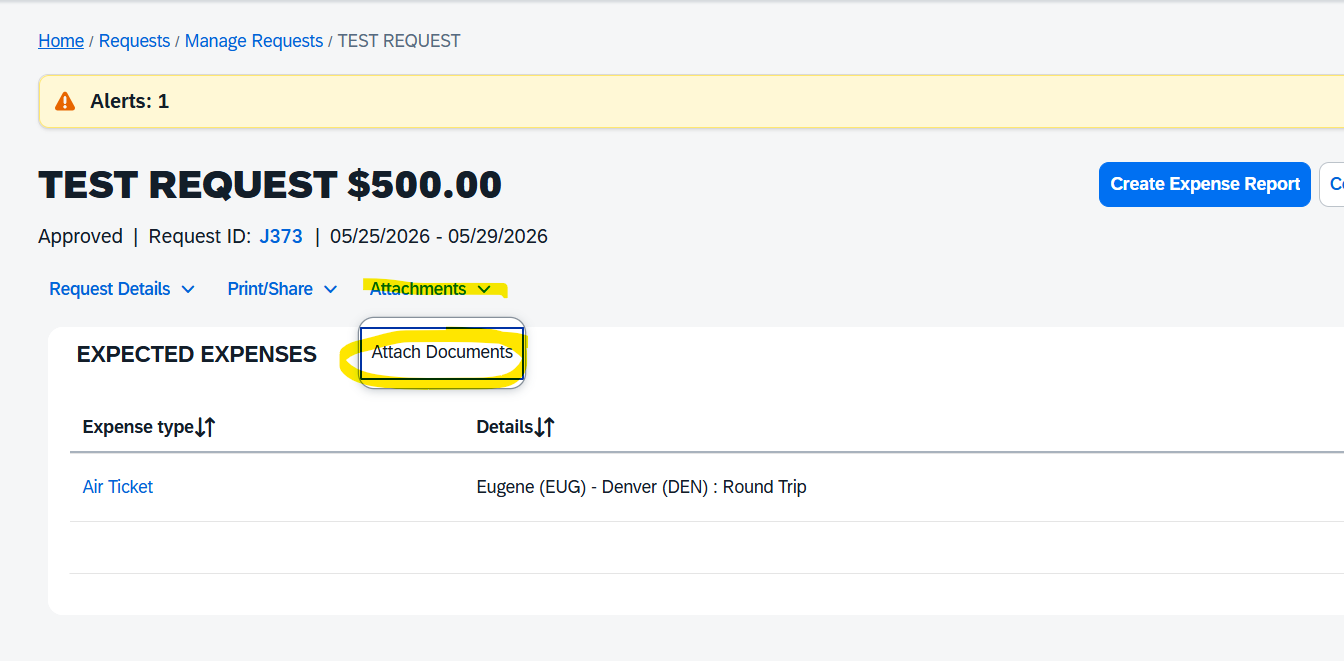This screenshot has height=661, width=1344.
Task: Click the Attachments chevron arrow
Action: click(x=484, y=289)
